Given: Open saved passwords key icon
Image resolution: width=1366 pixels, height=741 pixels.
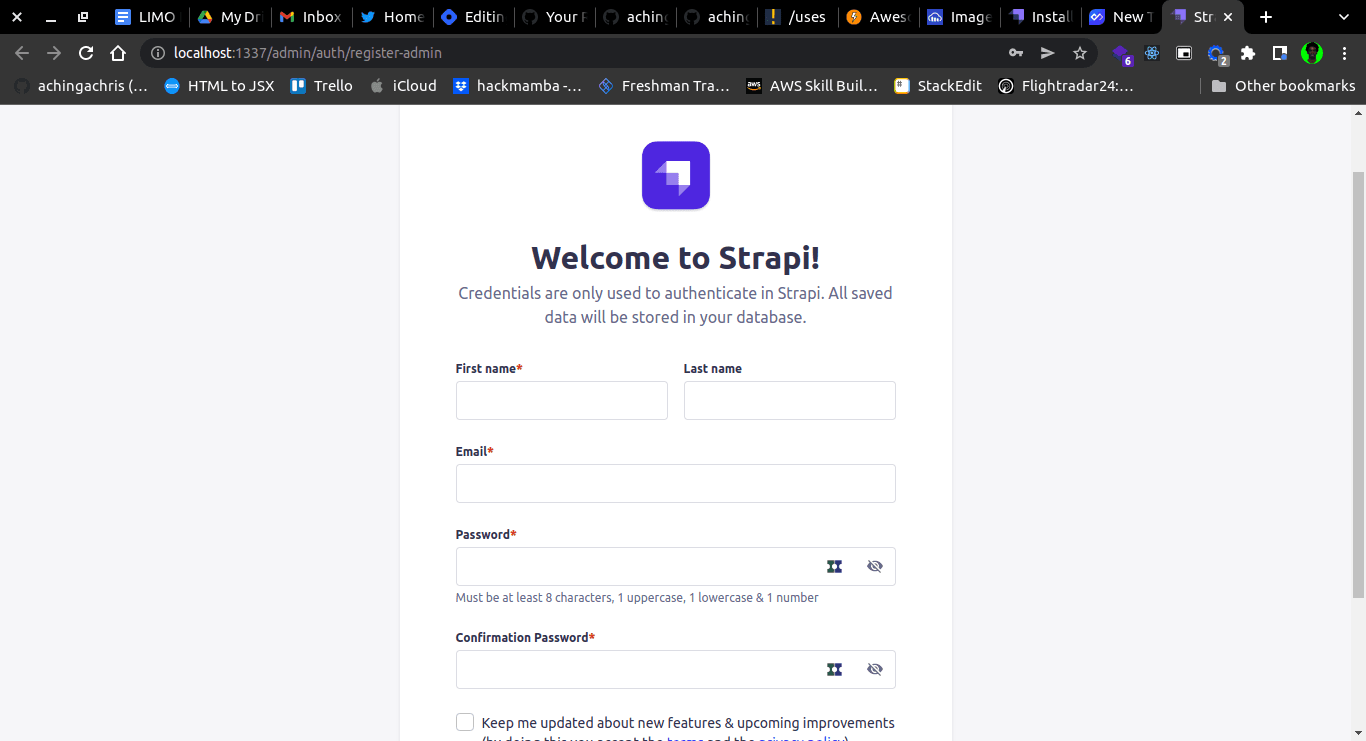Looking at the screenshot, I should (x=1015, y=53).
